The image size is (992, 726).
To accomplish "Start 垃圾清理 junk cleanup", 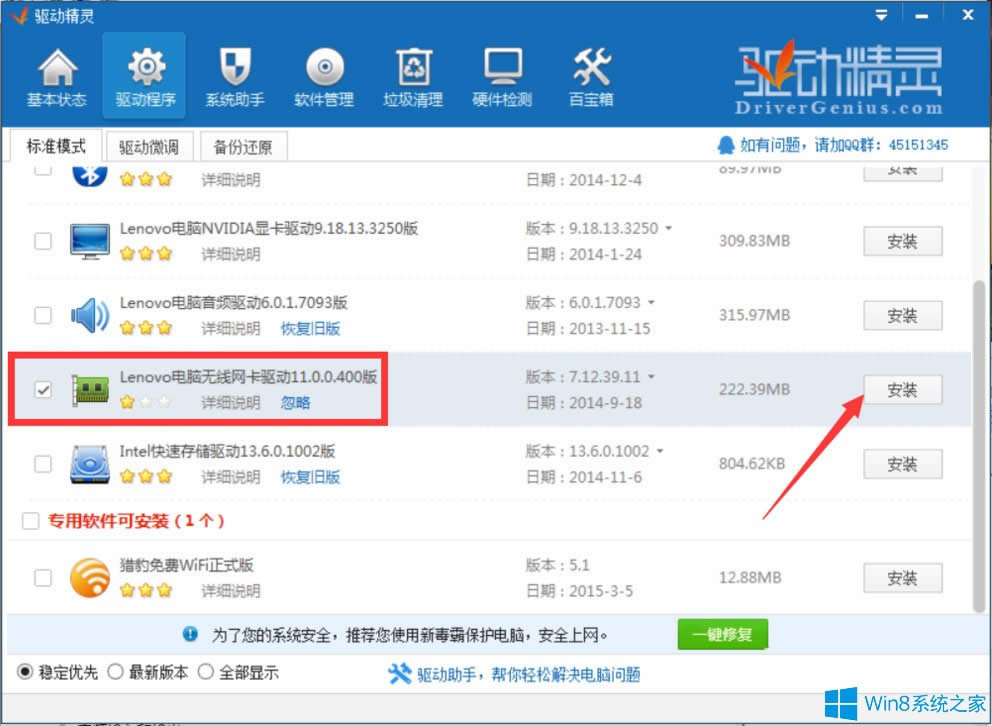I will 412,75.
